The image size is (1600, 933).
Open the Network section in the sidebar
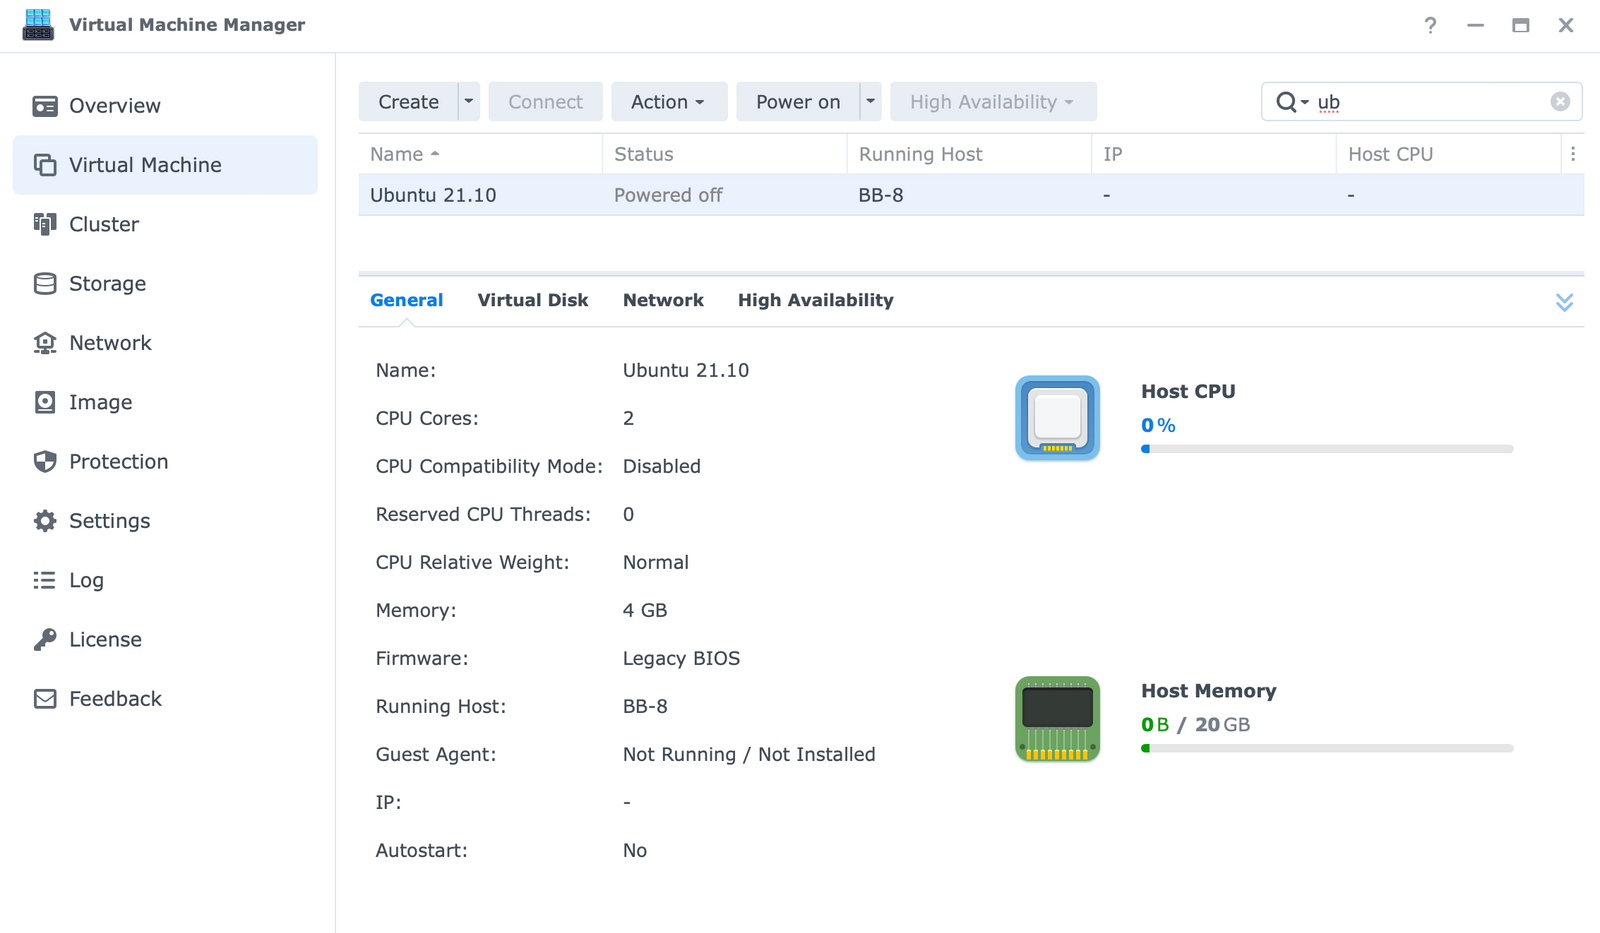pos(110,342)
